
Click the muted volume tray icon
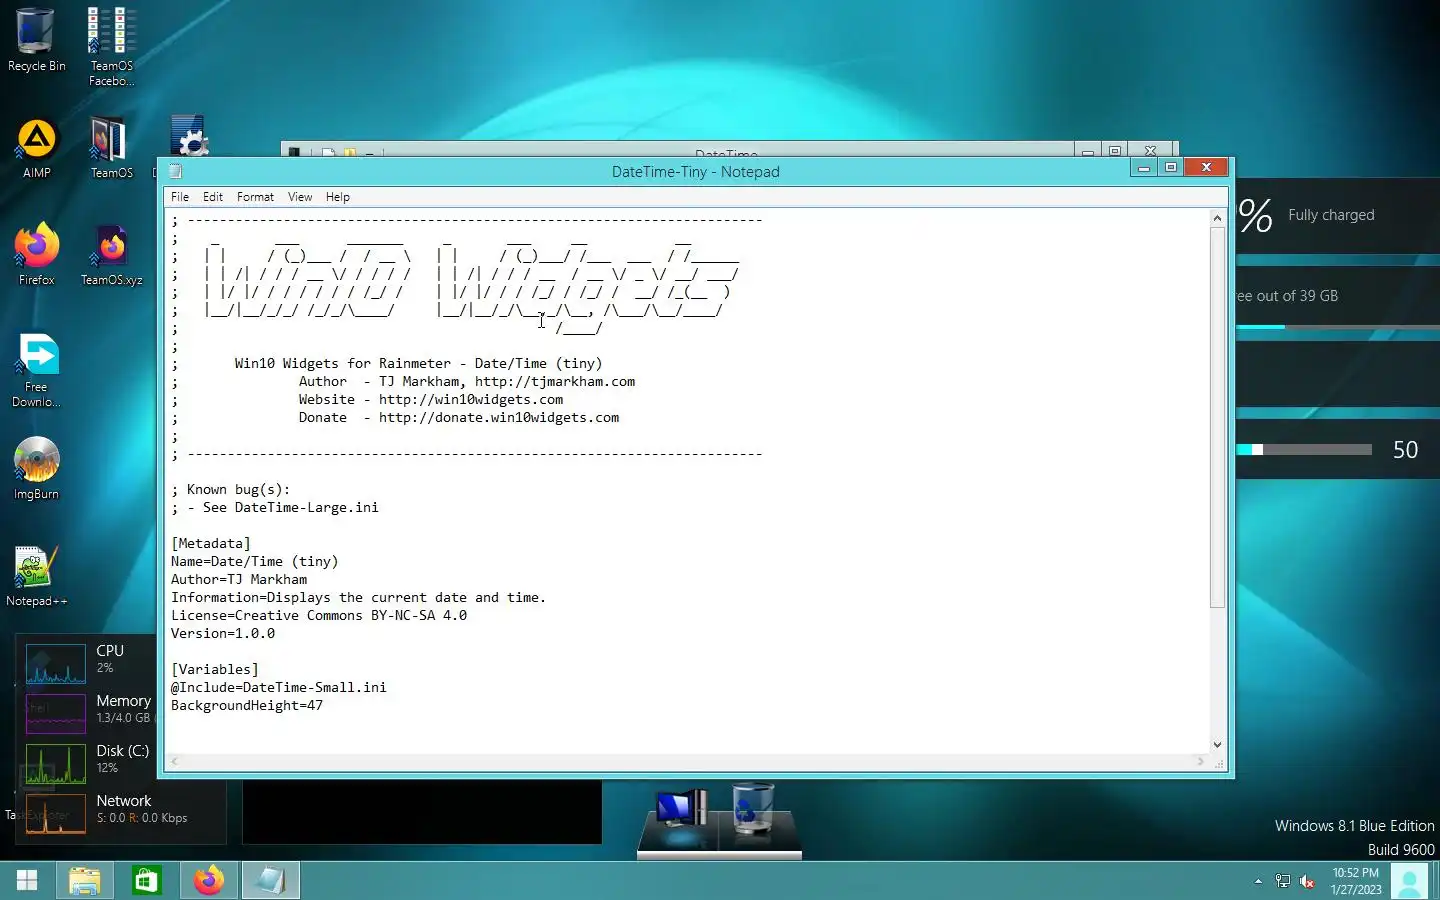pyautogui.click(x=1307, y=881)
